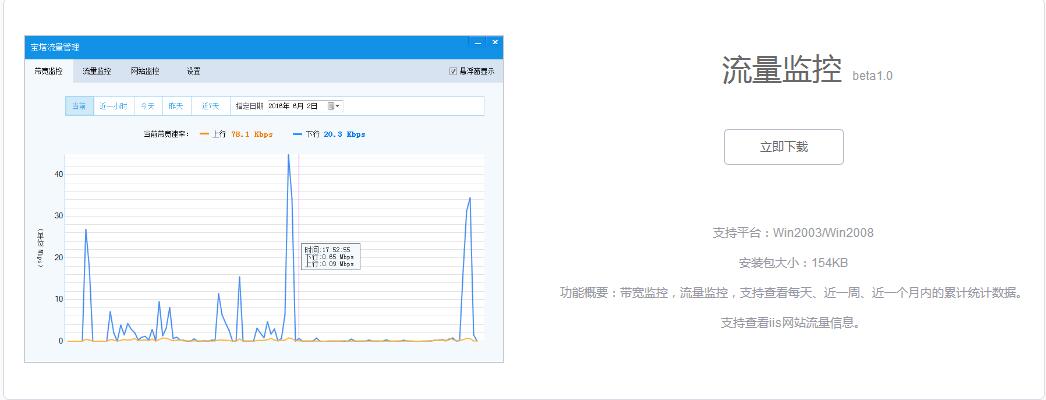Open the calendar dropdown beside 指定日期
The height and width of the screenshot is (400, 1046).
pyautogui.click(x=336, y=105)
